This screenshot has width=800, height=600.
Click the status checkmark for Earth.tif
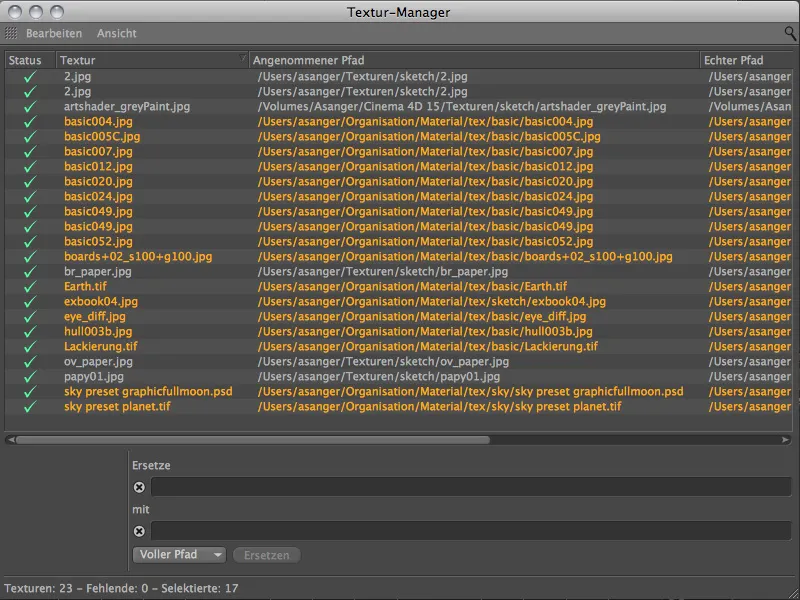(30, 286)
